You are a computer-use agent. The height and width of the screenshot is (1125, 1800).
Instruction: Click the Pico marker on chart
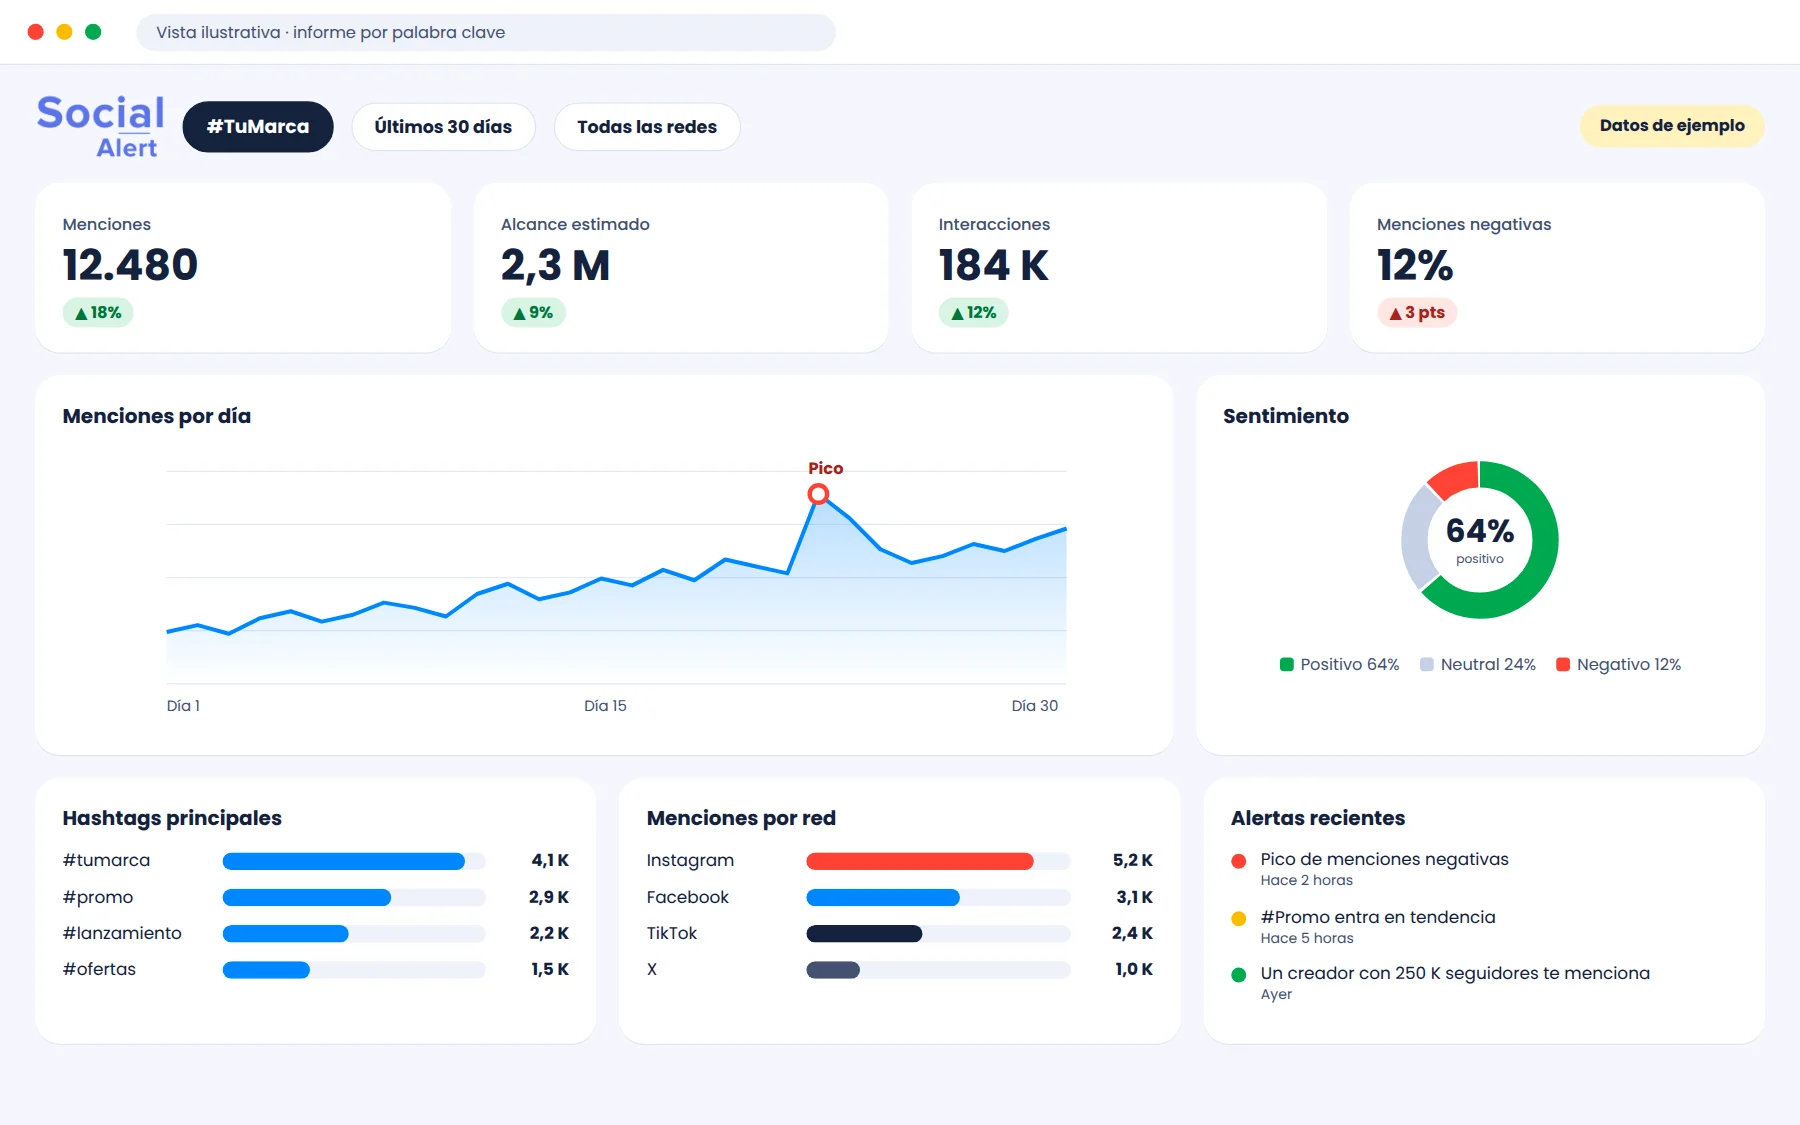(x=818, y=494)
